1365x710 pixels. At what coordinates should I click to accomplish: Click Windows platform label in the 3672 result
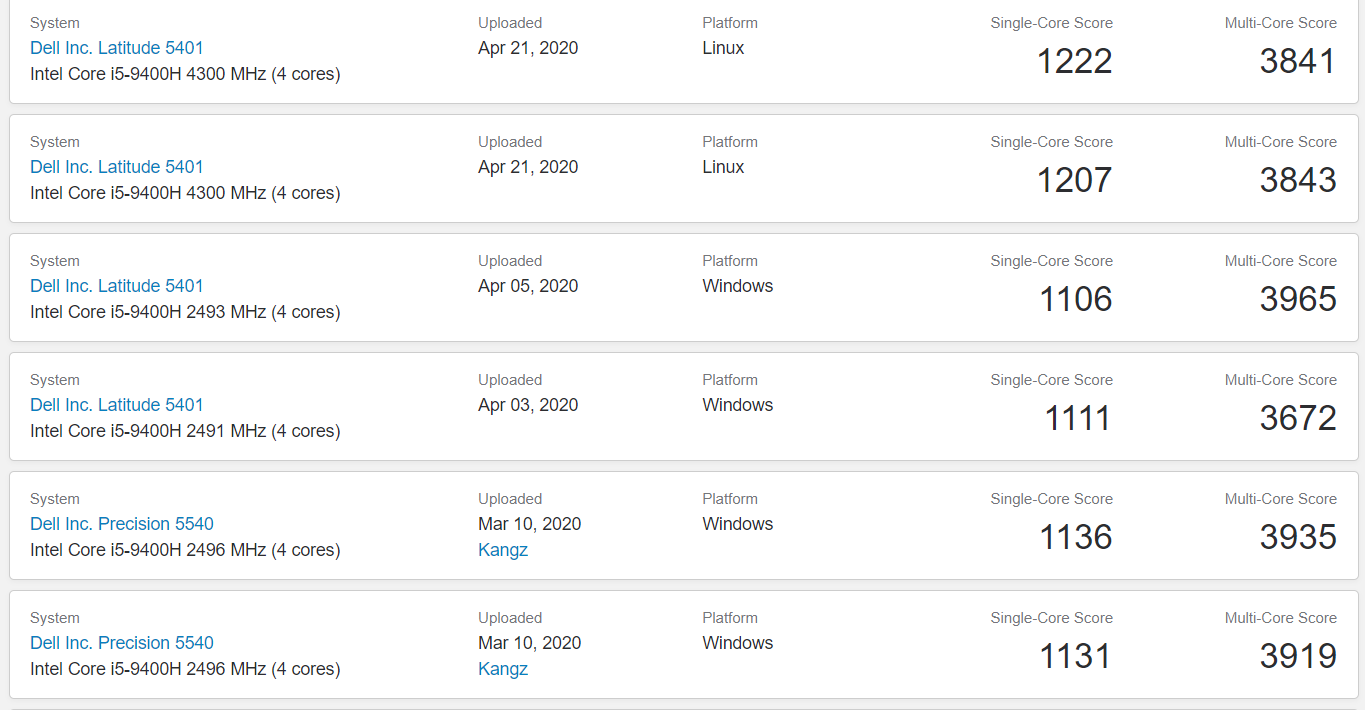[x=738, y=405]
